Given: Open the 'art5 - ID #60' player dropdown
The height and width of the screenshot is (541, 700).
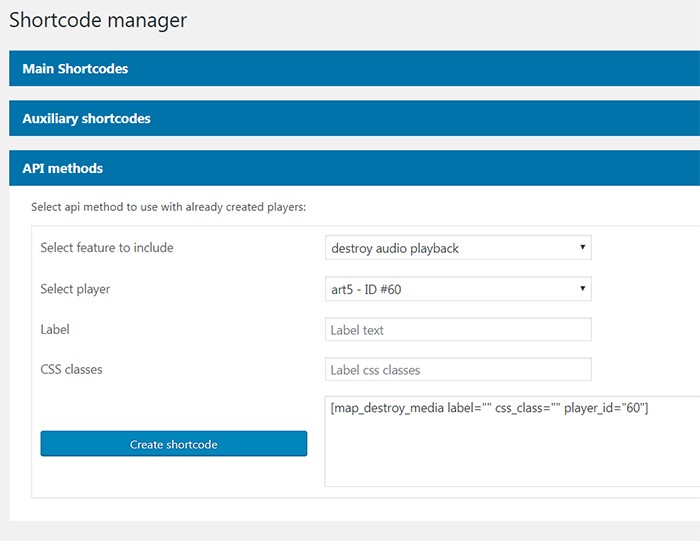Looking at the screenshot, I should click(457, 290).
